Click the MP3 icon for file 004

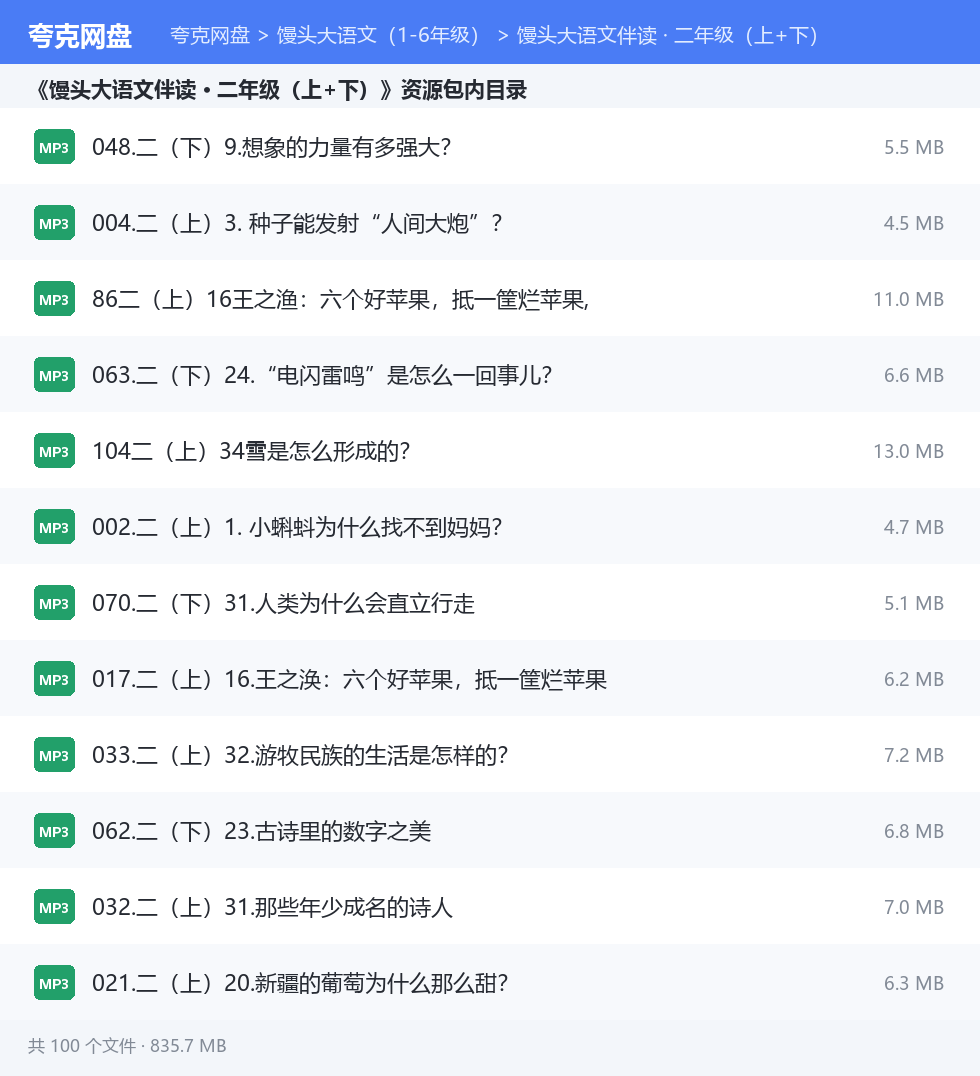54,223
